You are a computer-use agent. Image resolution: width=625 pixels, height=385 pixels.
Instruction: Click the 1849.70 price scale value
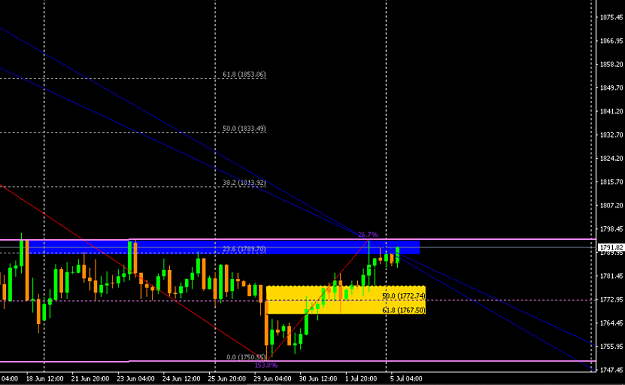click(x=611, y=88)
